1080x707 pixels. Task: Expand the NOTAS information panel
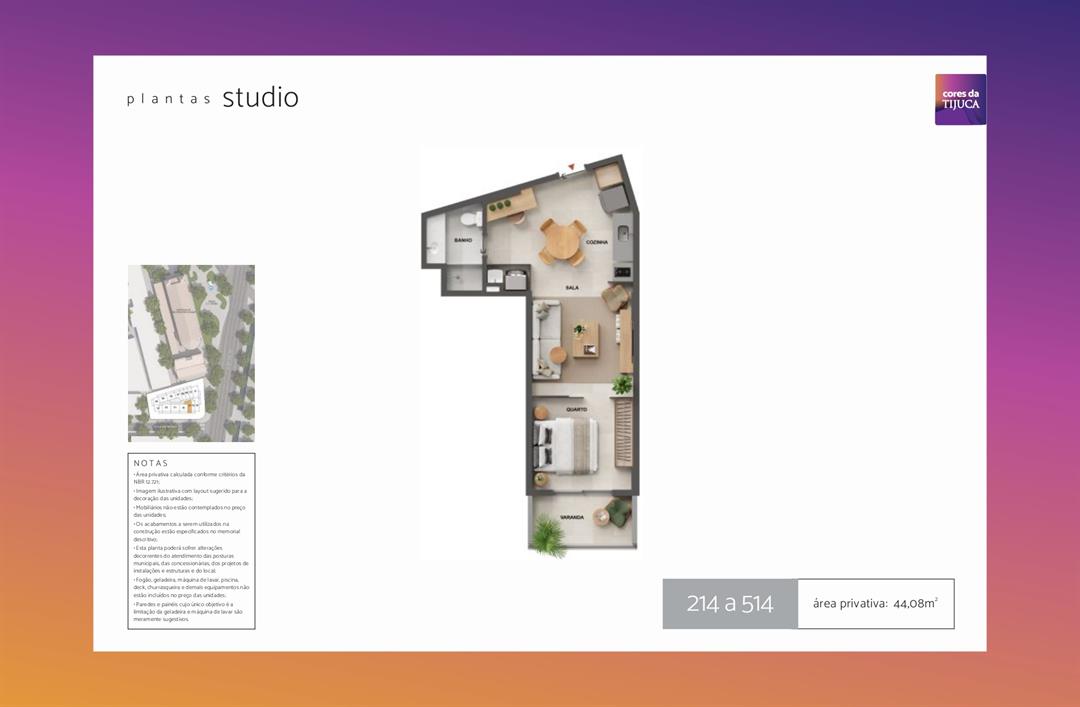[x=191, y=542]
